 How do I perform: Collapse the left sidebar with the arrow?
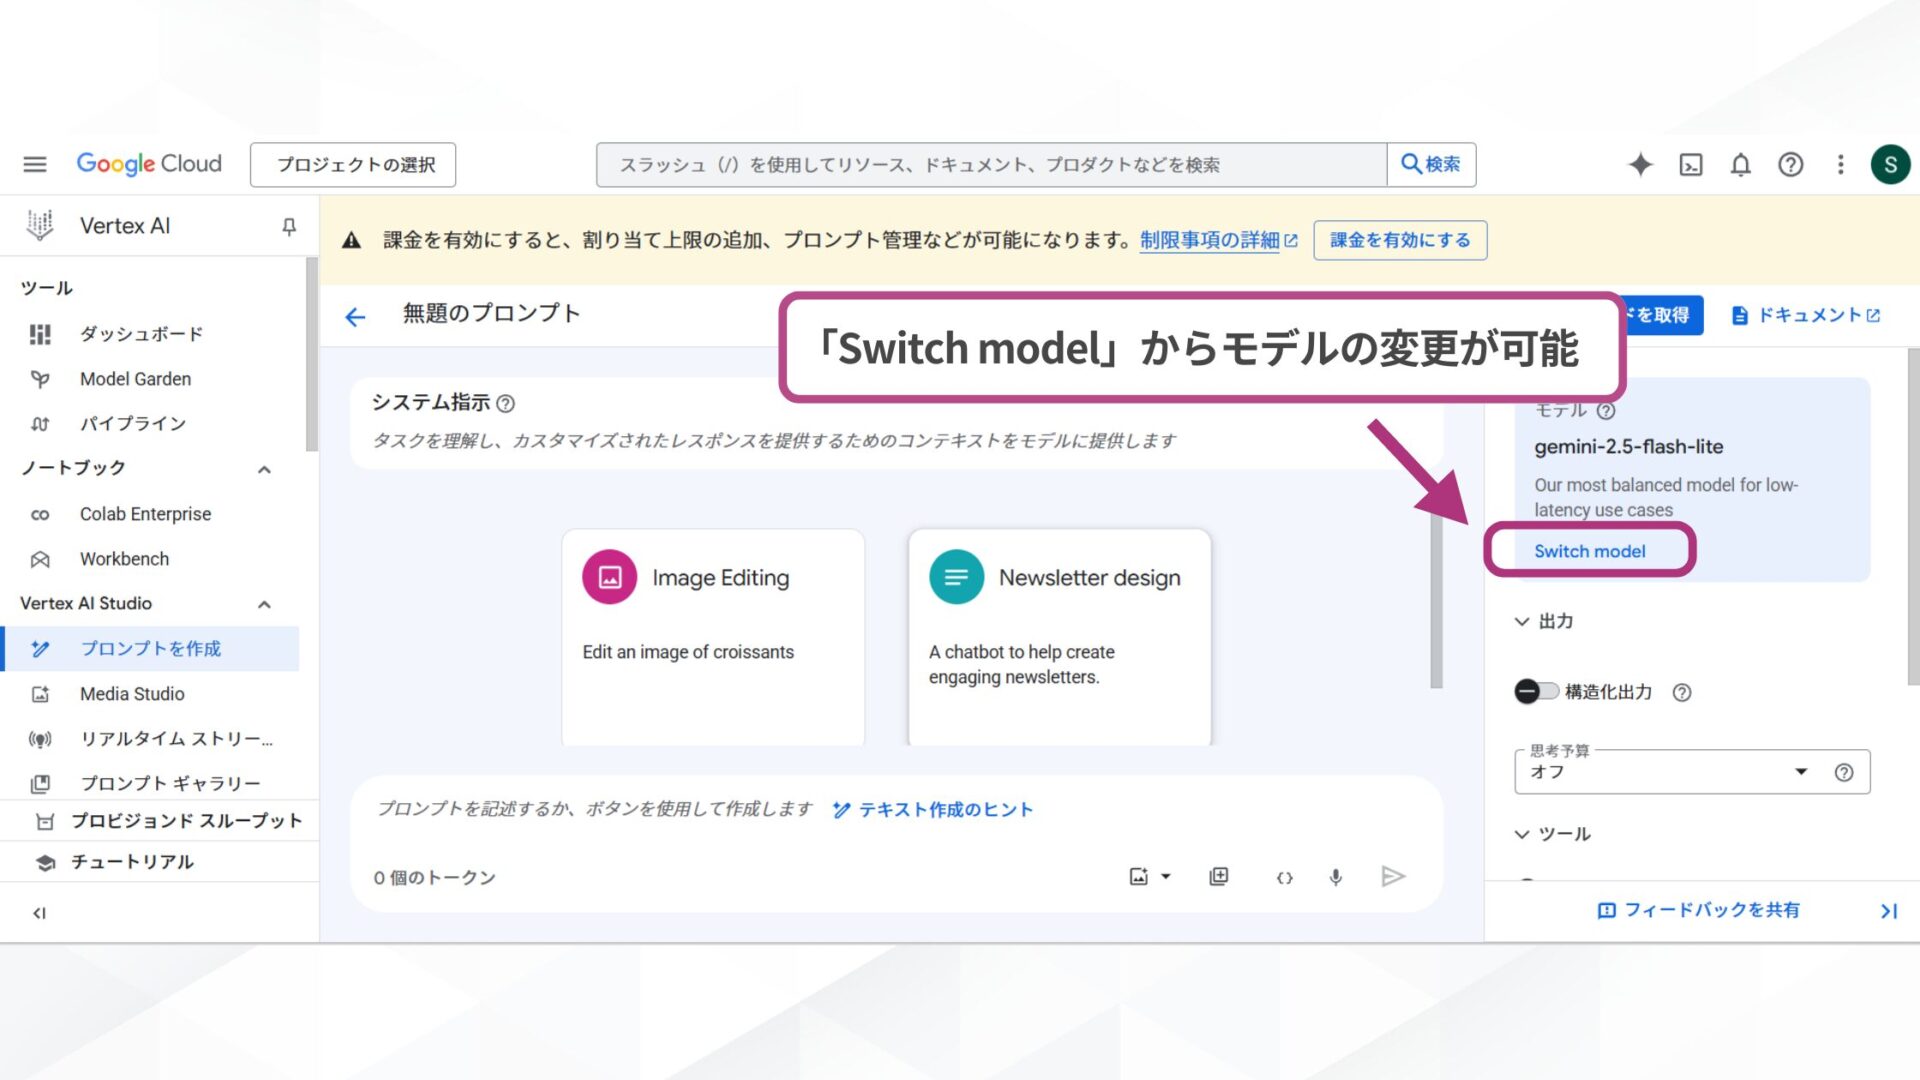pyautogui.click(x=40, y=911)
